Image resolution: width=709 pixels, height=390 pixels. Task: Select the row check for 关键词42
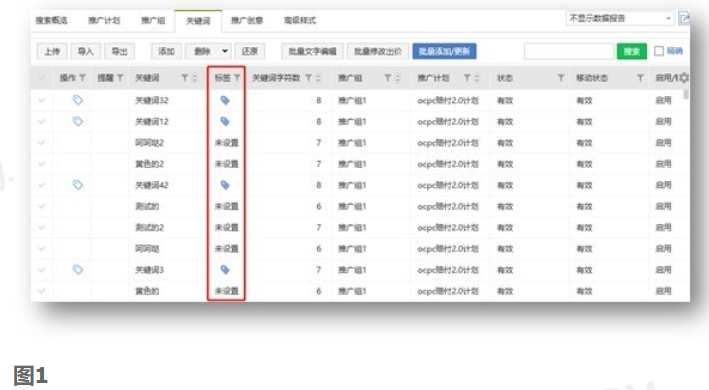(42, 185)
